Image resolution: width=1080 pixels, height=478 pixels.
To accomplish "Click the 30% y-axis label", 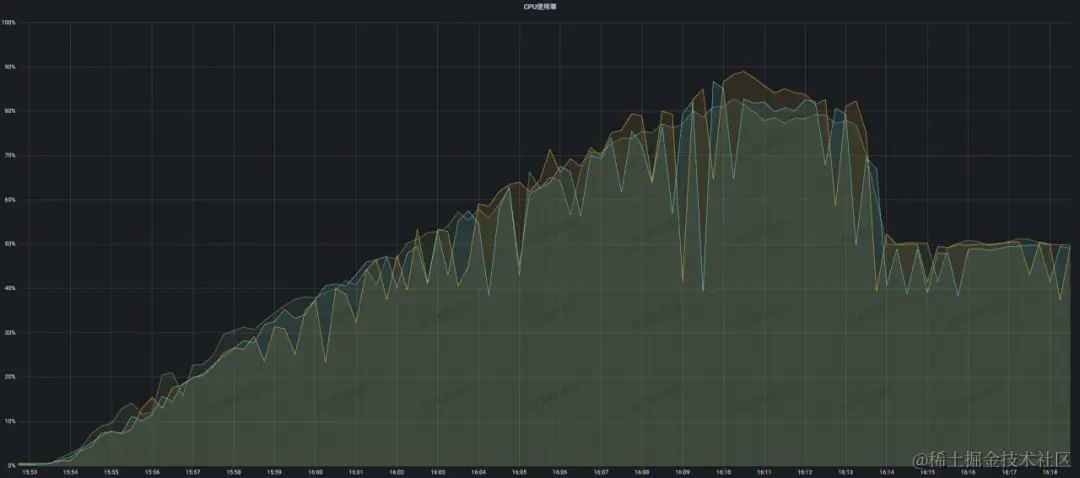I will 10,333.
